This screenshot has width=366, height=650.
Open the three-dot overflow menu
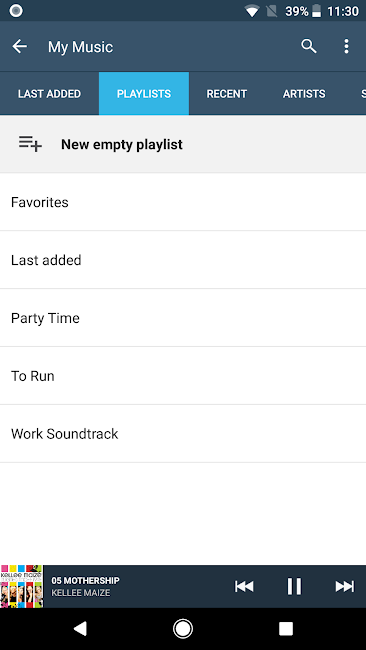pyautogui.click(x=347, y=46)
